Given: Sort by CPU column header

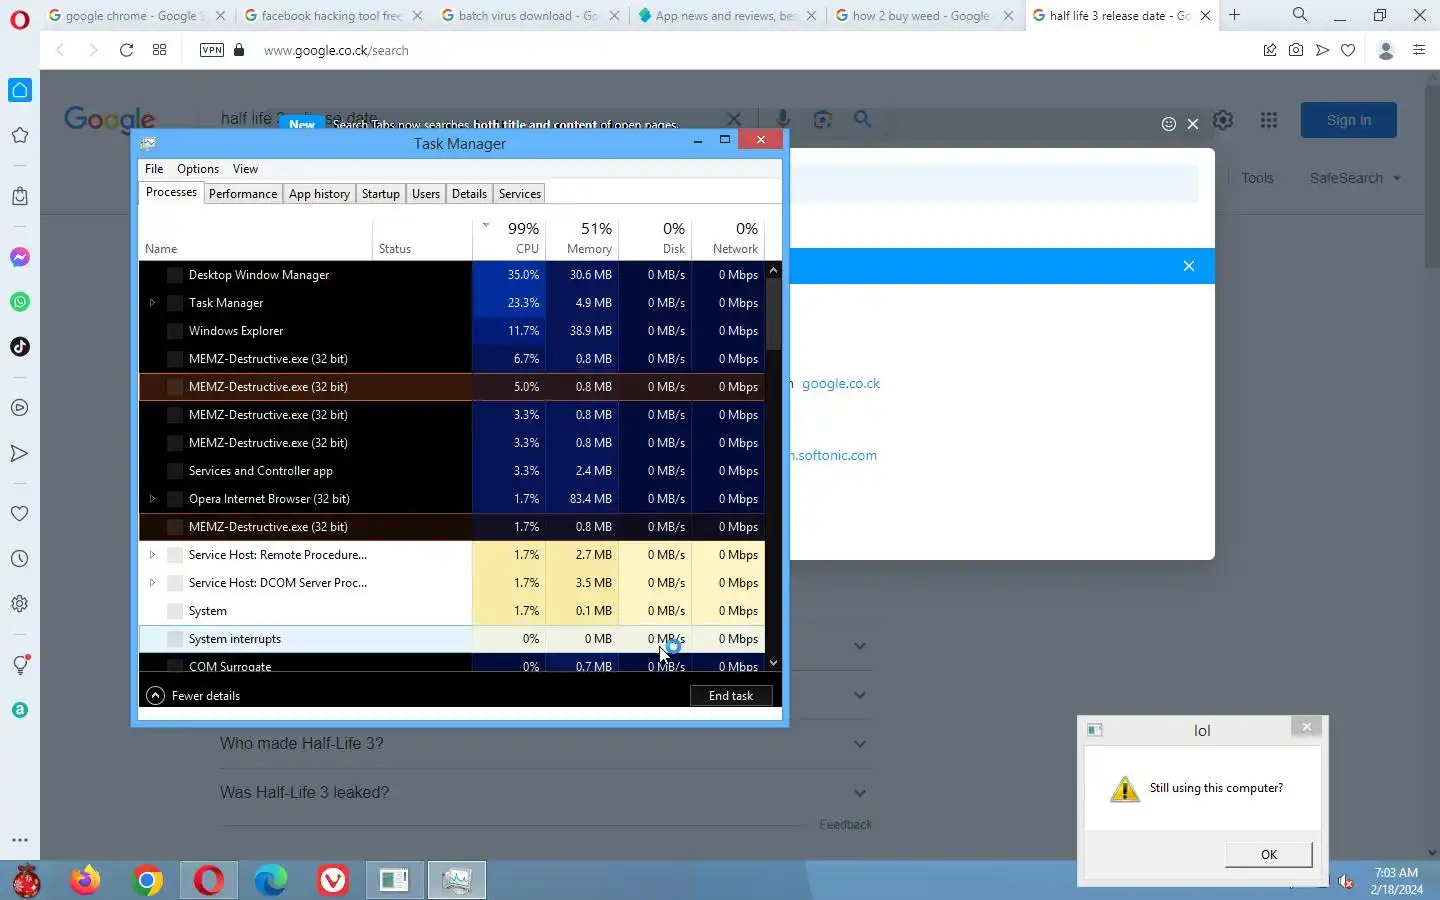Looking at the screenshot, I should point(509,238).
